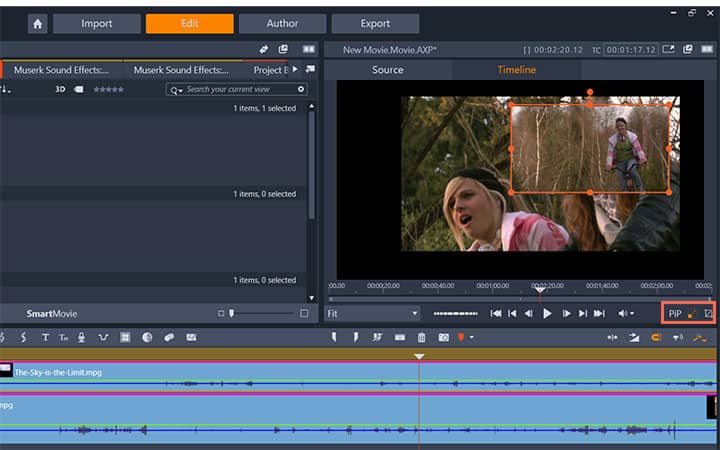Viewport: 720px width, 450px height.
Task: Undock the preview player window
Action: (687, 49)
